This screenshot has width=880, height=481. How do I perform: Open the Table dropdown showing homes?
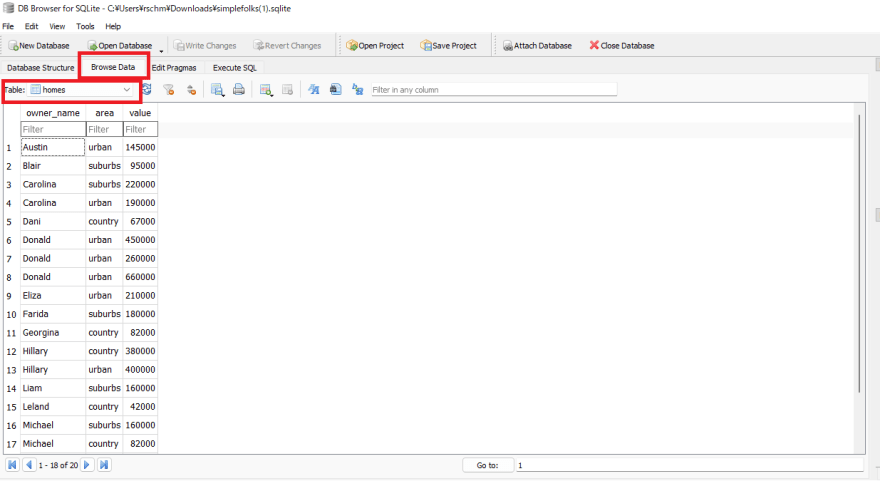81,90
